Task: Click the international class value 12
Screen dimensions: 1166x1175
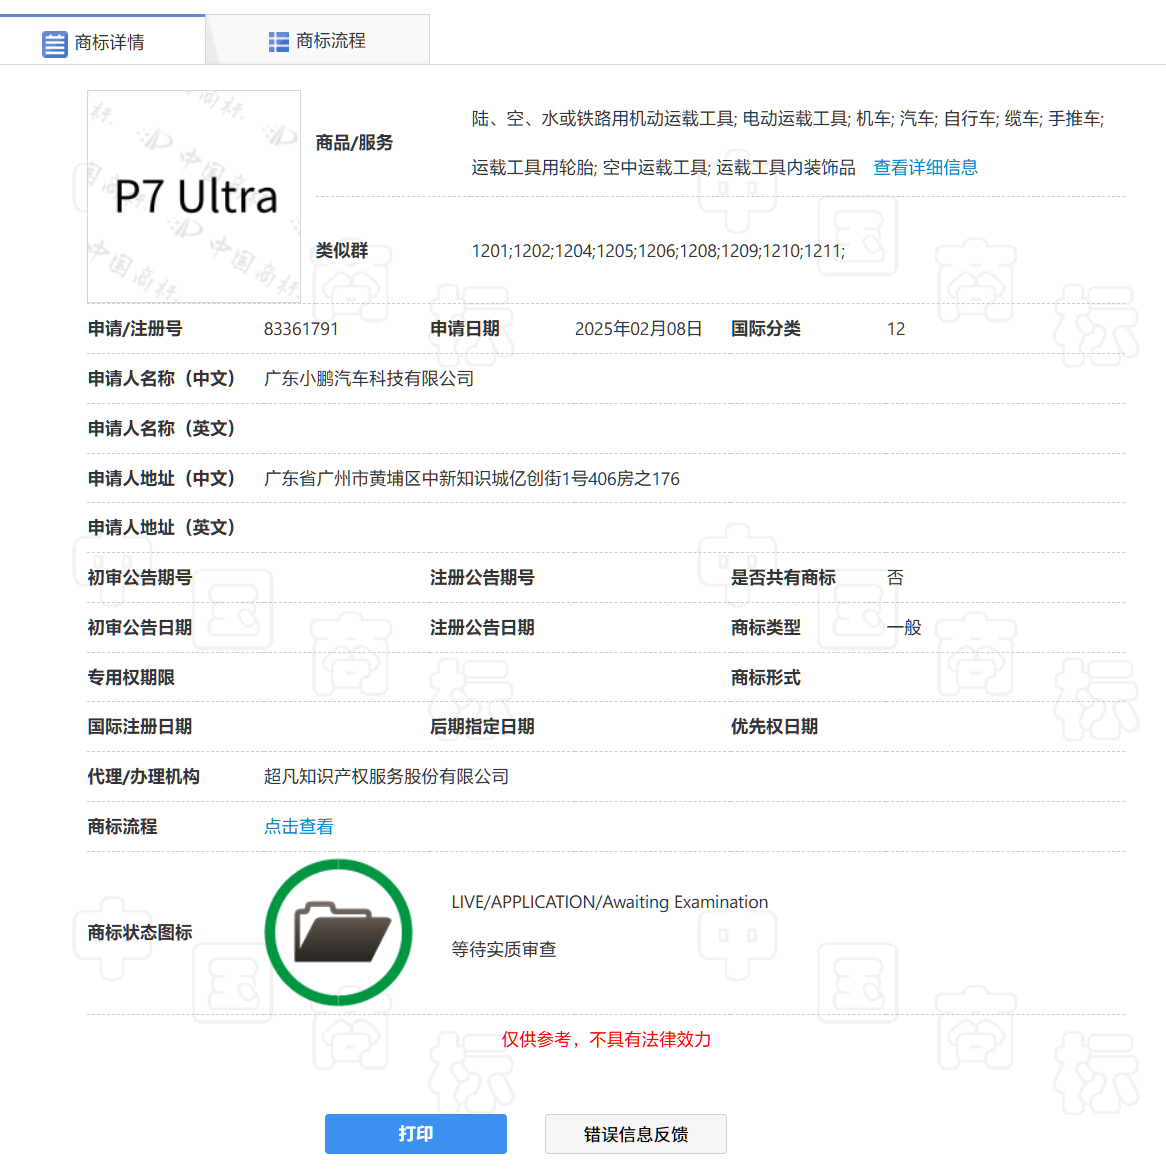Action: (896, 328)
